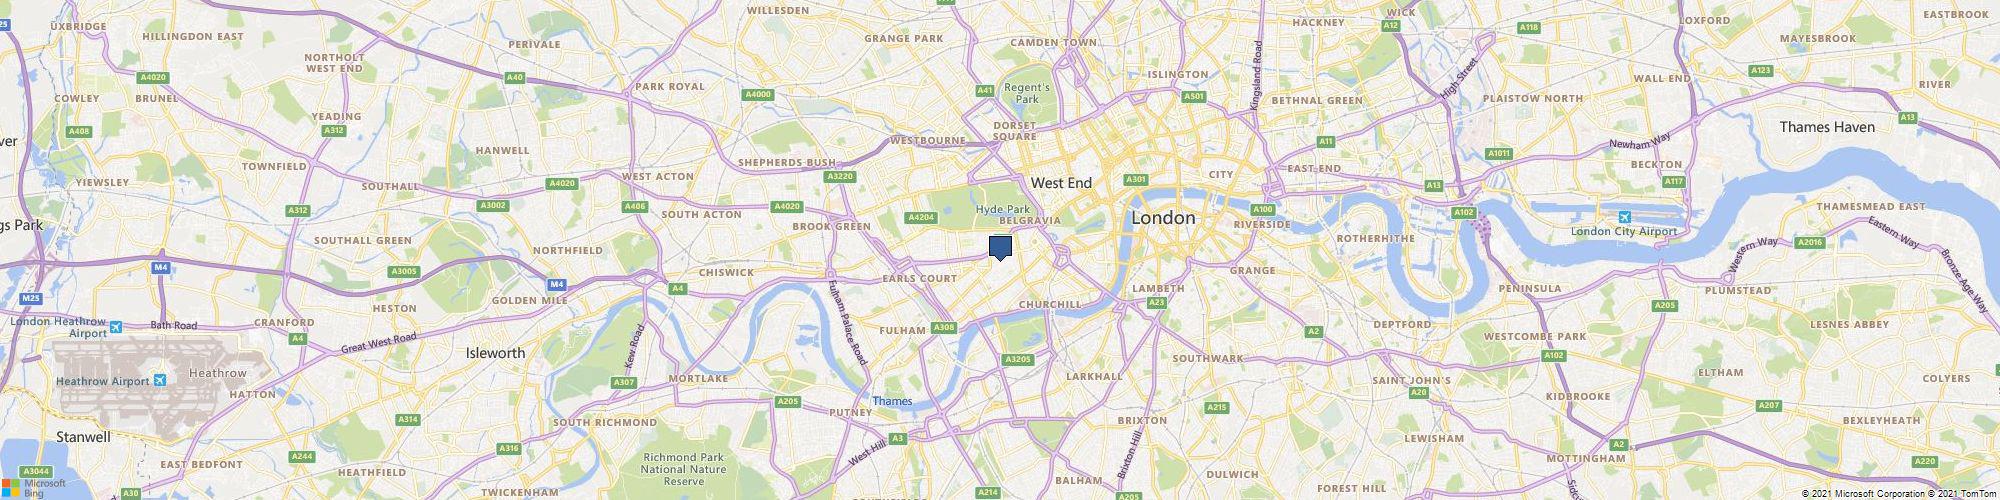This screenshot has height=500, width=2000.
Task: Select the Hyde Park label
Action: [1002, 209]
